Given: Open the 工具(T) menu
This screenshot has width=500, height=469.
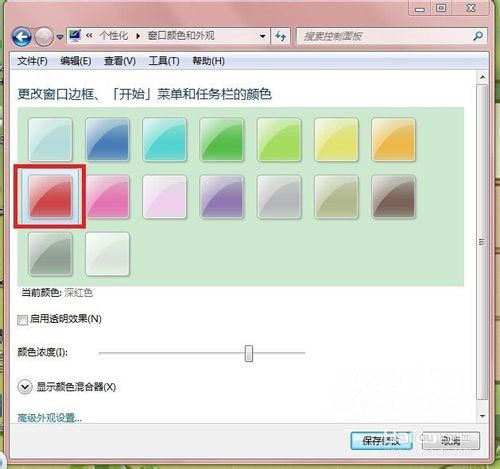Looking at the screenshot, I should point(164,61).
